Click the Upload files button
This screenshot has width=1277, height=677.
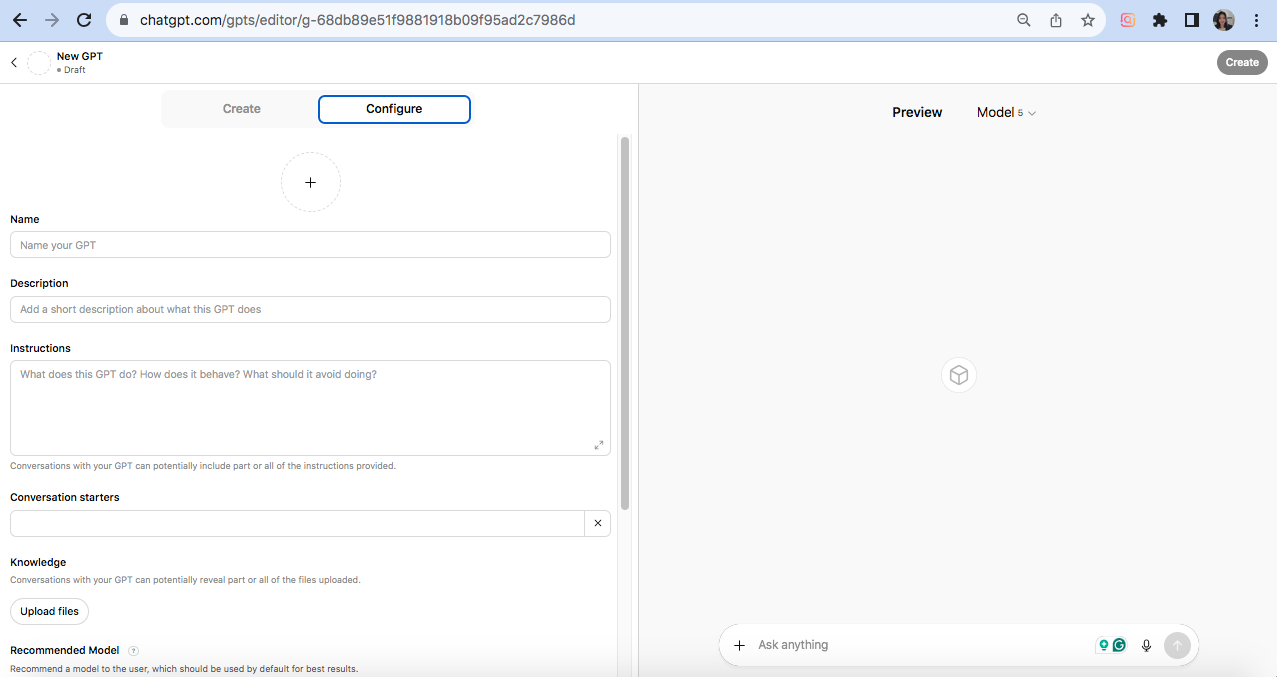[50, 611]
